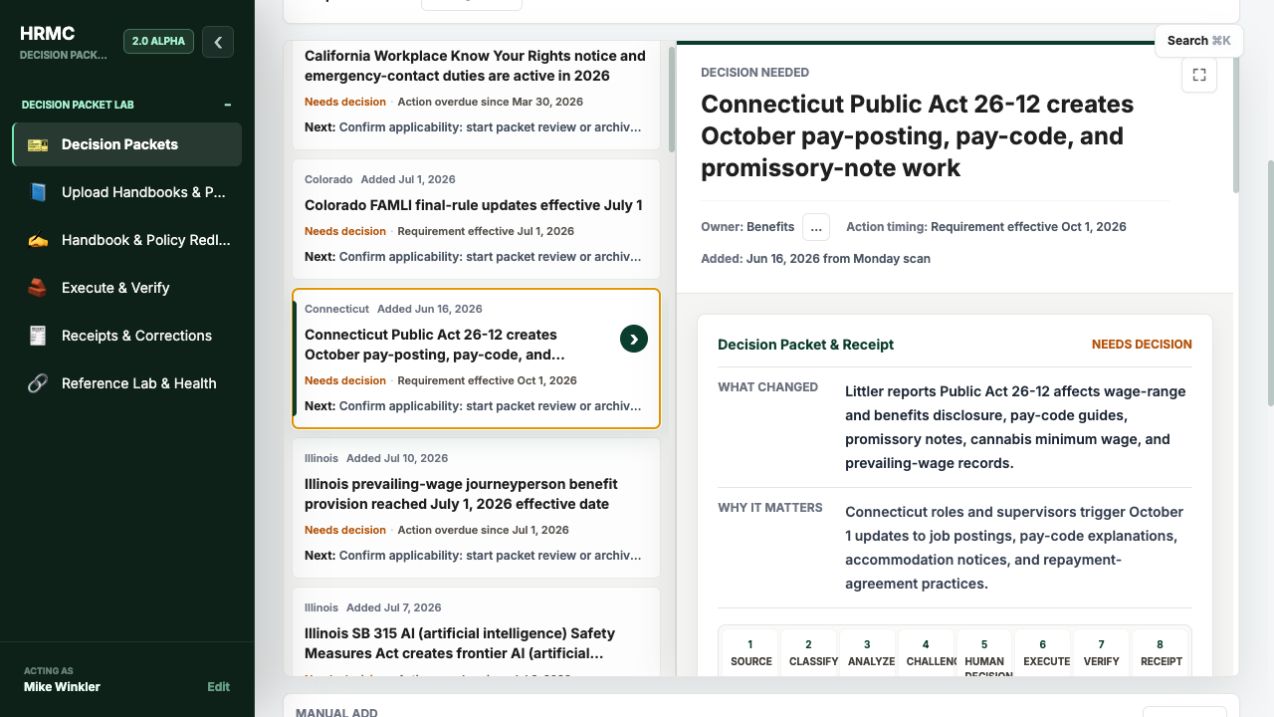Go to step 8 Receipt
Viewport: 1274px width, 717px height.
click(1160, 653)
